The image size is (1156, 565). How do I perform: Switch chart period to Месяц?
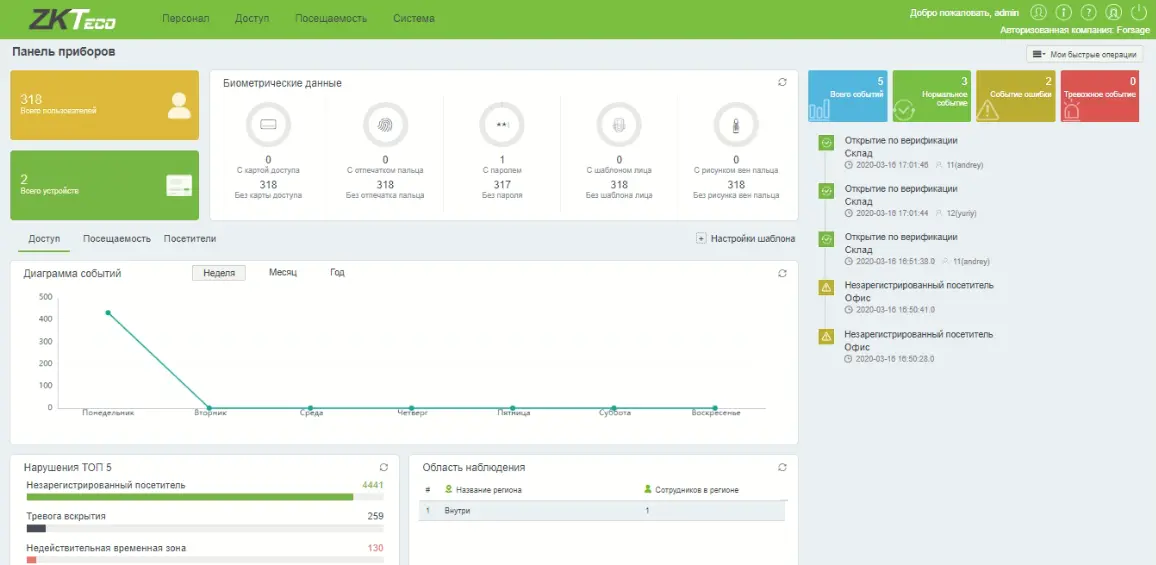coord(283,273)
